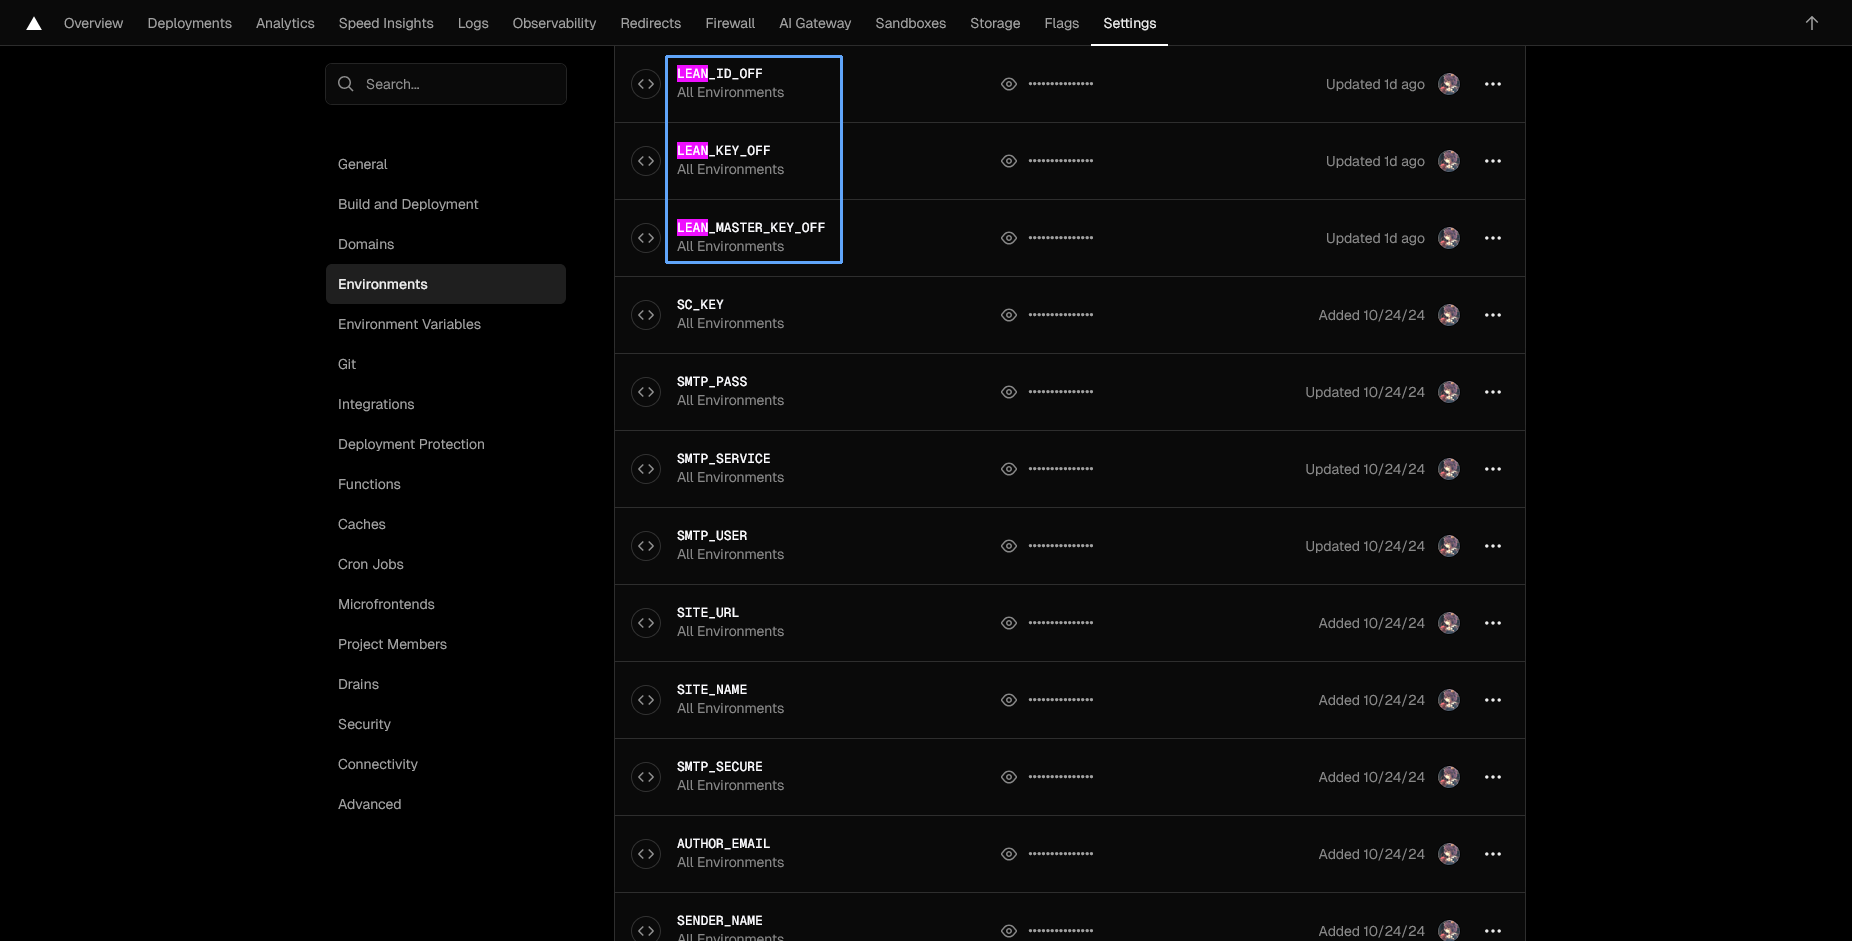
Task: Toggle visibility of SITE_NAME value
Action: point(1009,700)
